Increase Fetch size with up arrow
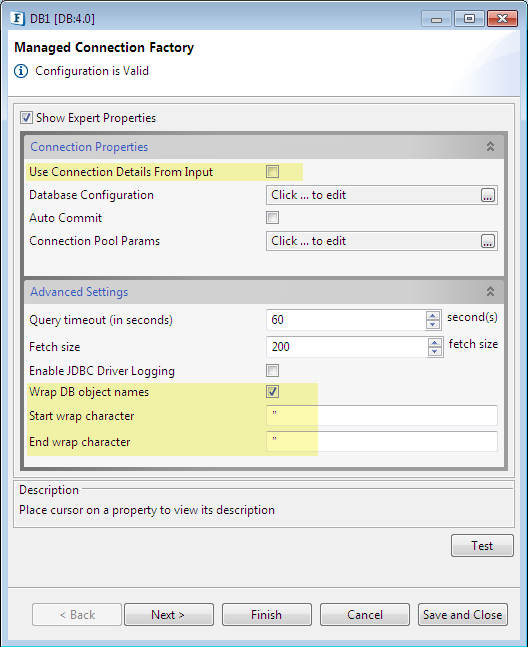This screenshot has width=528, height=647. click(434, 342)
